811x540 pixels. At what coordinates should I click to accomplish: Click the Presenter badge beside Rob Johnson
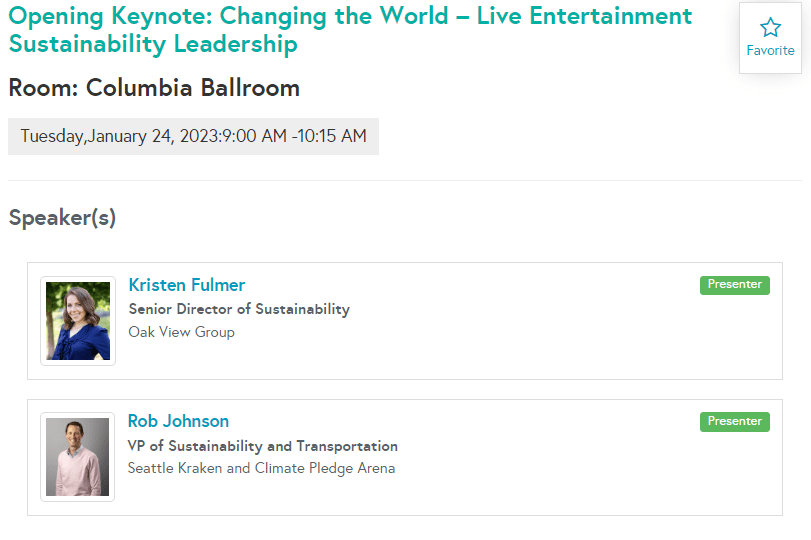pyautogui.click(x=734, y=422)
